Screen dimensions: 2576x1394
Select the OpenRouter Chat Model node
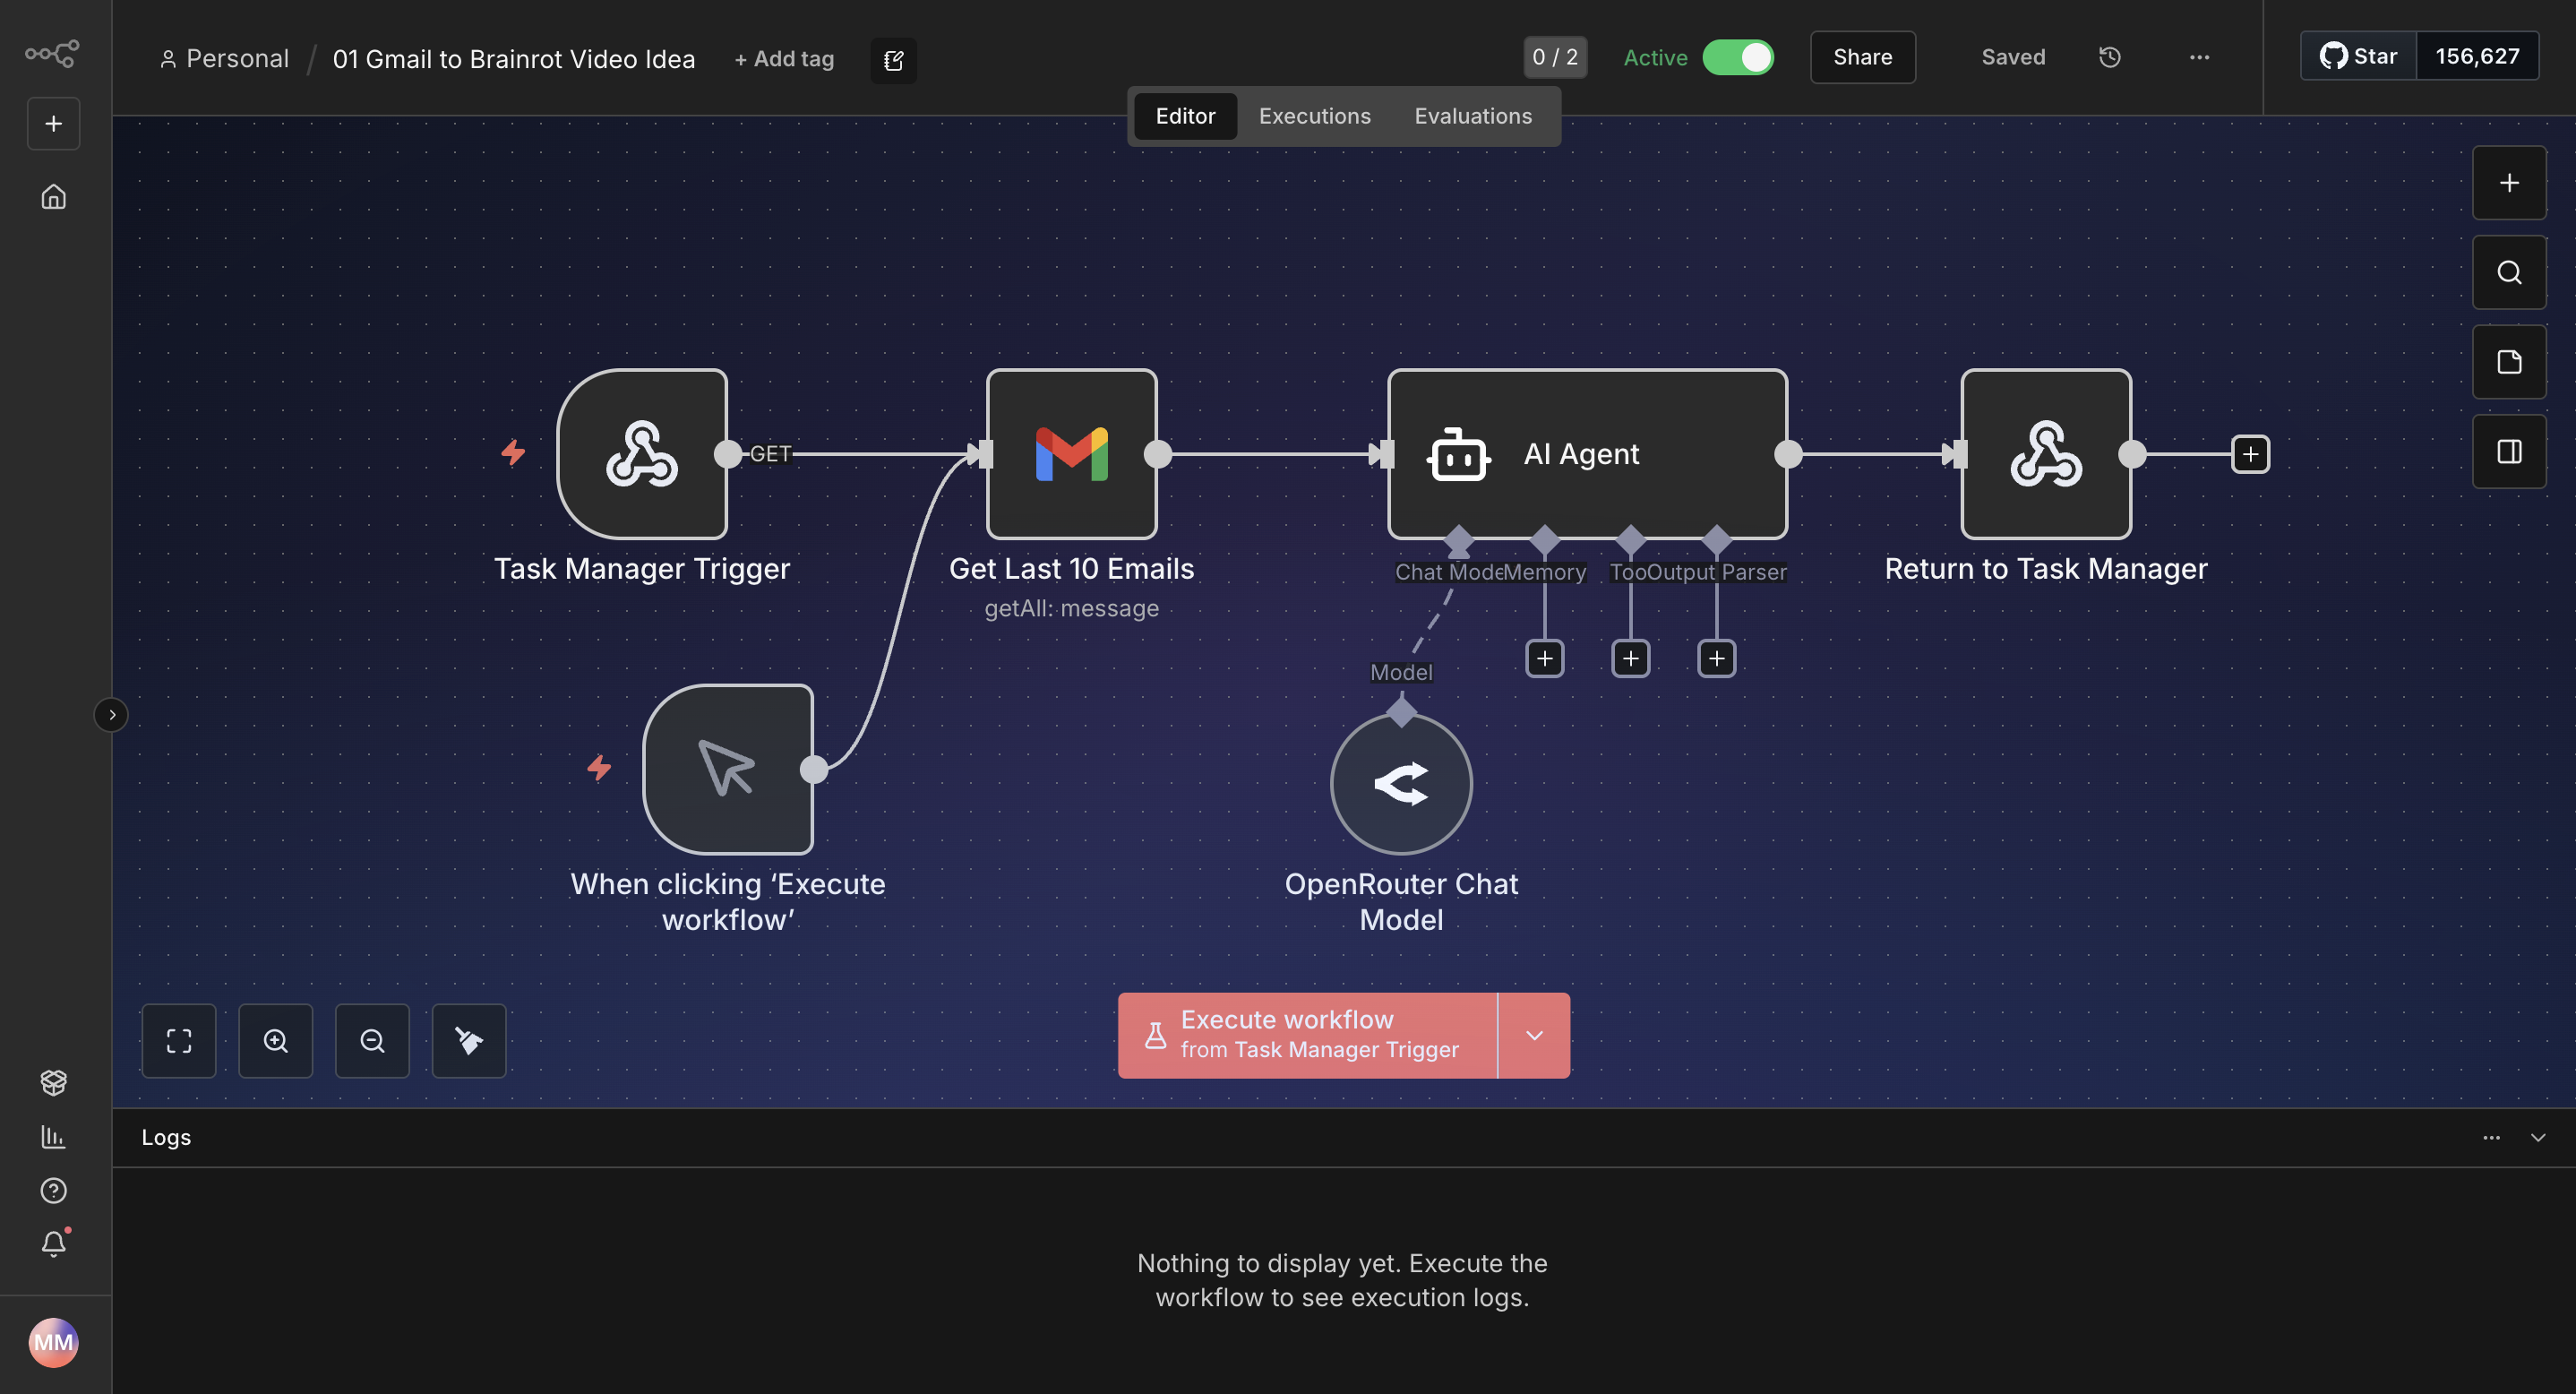pos(1400,783)
